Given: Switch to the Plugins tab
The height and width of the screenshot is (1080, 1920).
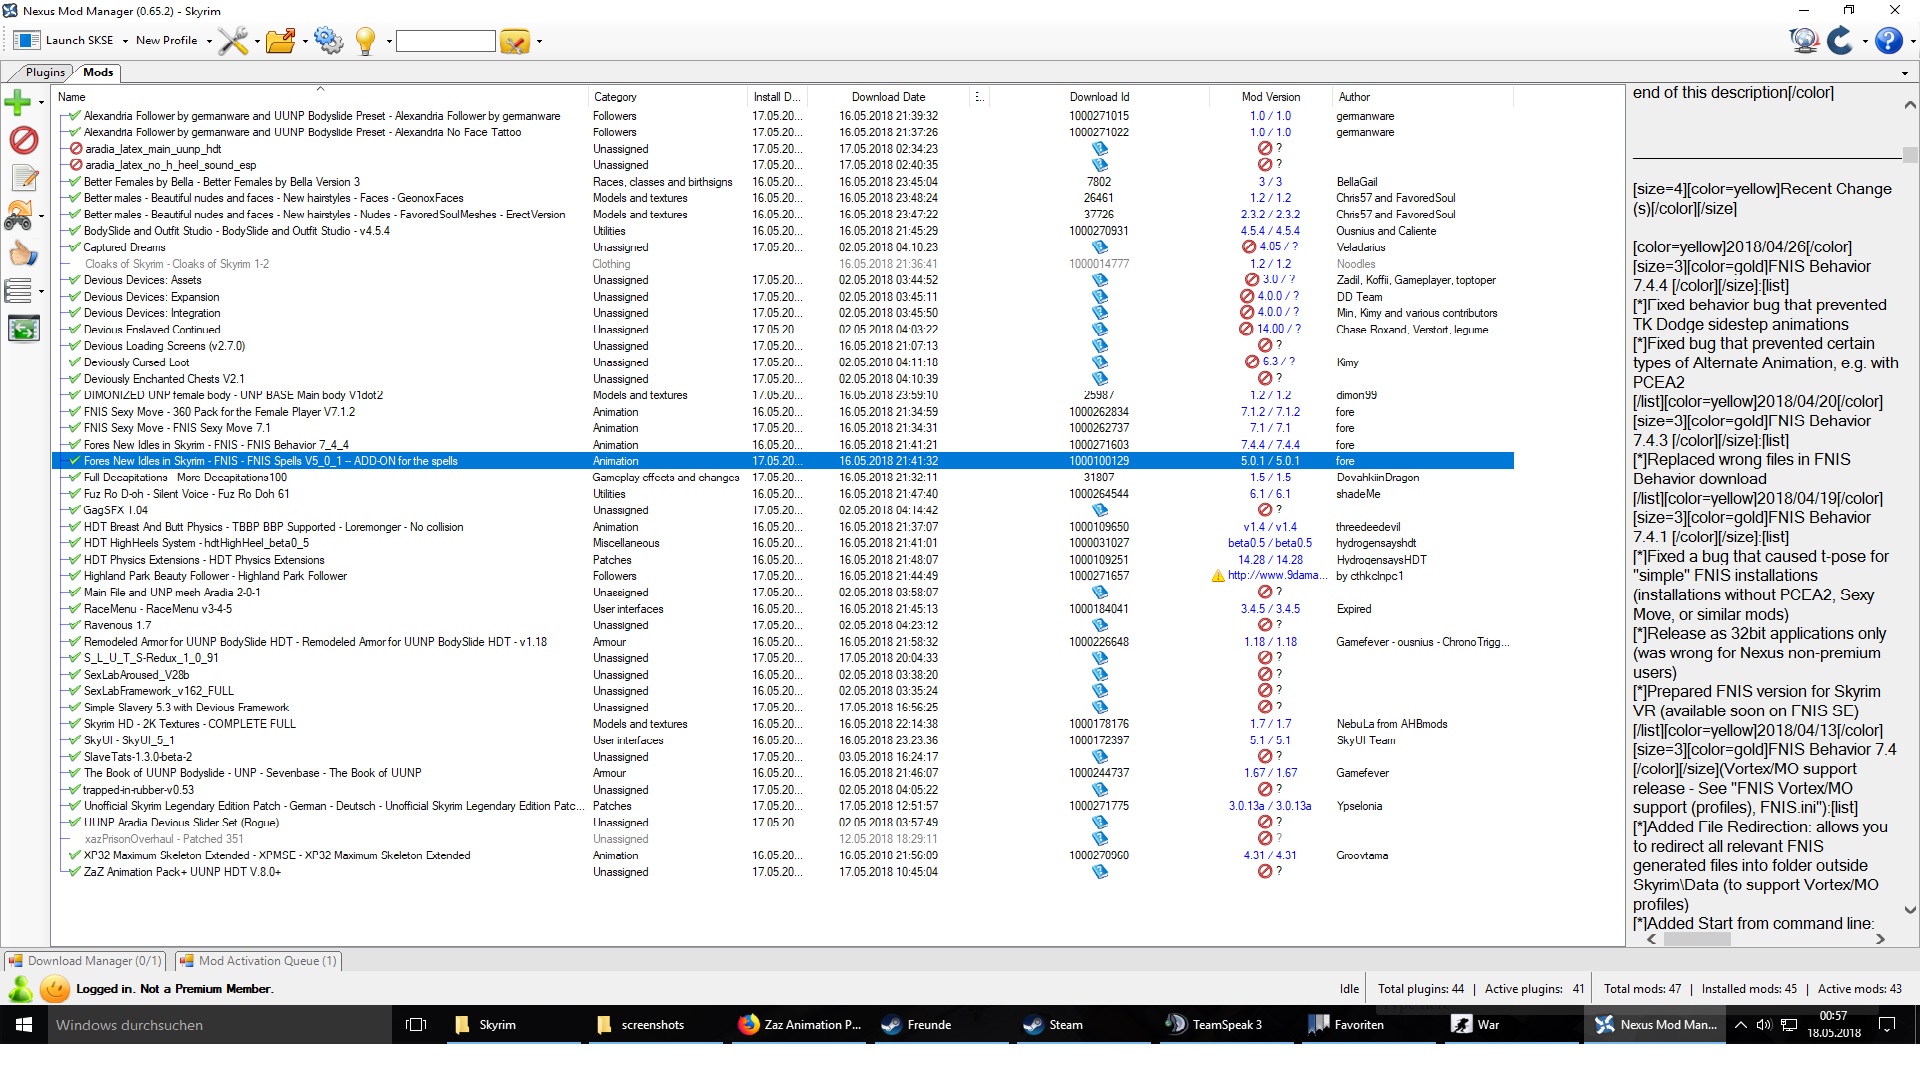Looking at the screenshot, I should (45, 72).
